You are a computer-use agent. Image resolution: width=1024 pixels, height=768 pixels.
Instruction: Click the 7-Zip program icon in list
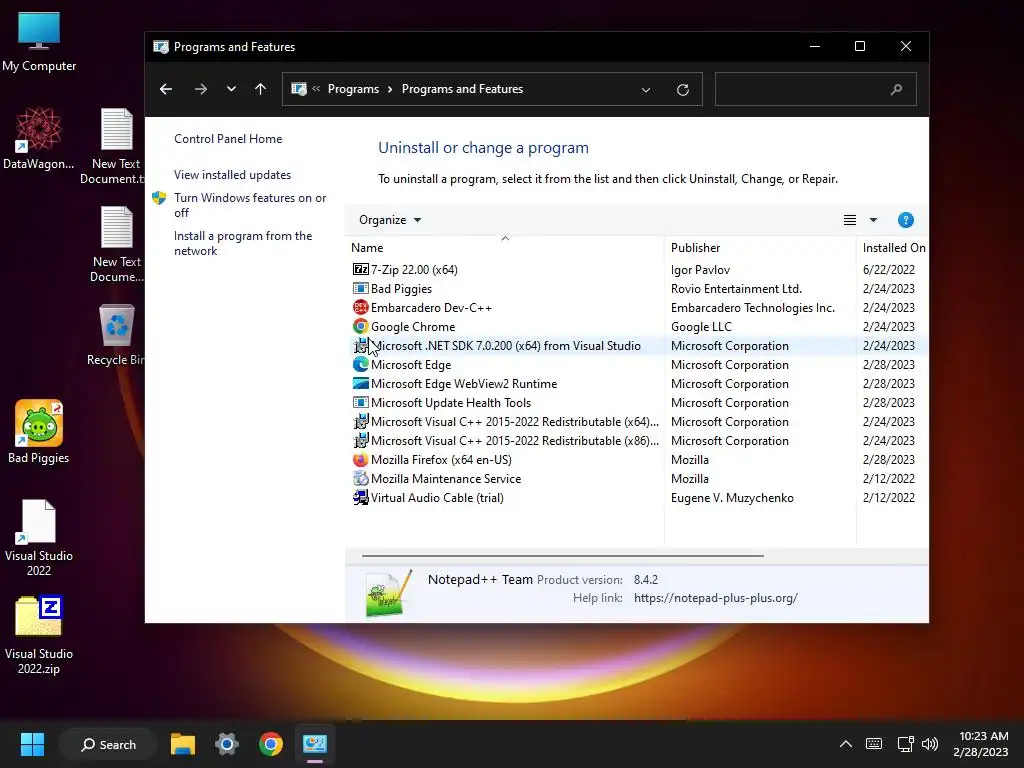pos(360,270)
